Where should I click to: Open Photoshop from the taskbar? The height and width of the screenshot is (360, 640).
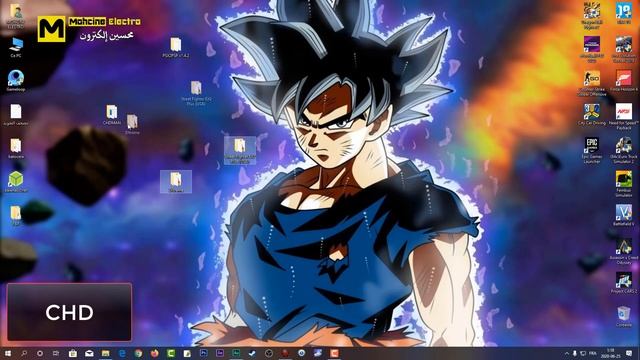[x=204, y=353]
